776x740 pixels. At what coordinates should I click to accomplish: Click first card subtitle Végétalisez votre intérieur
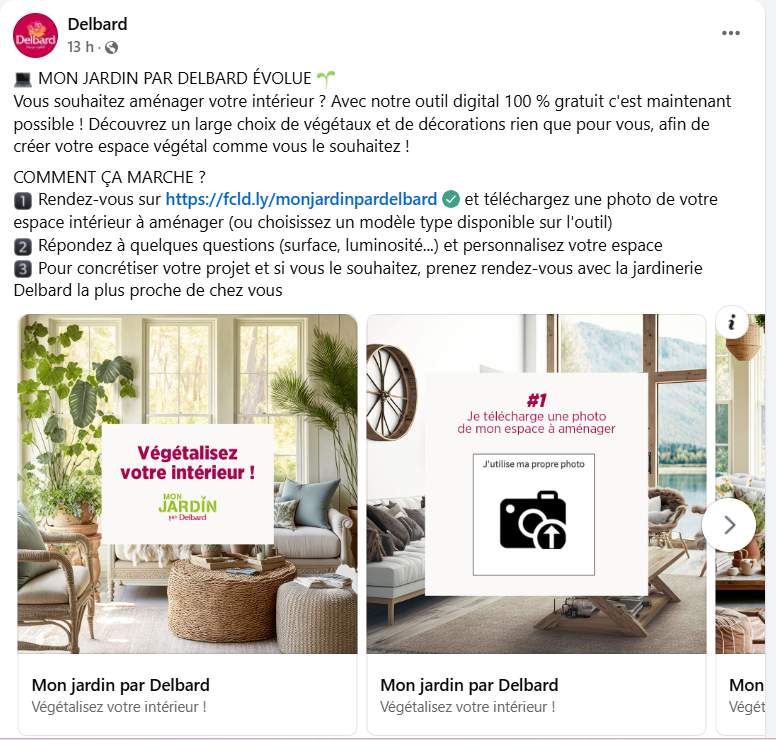119,707
